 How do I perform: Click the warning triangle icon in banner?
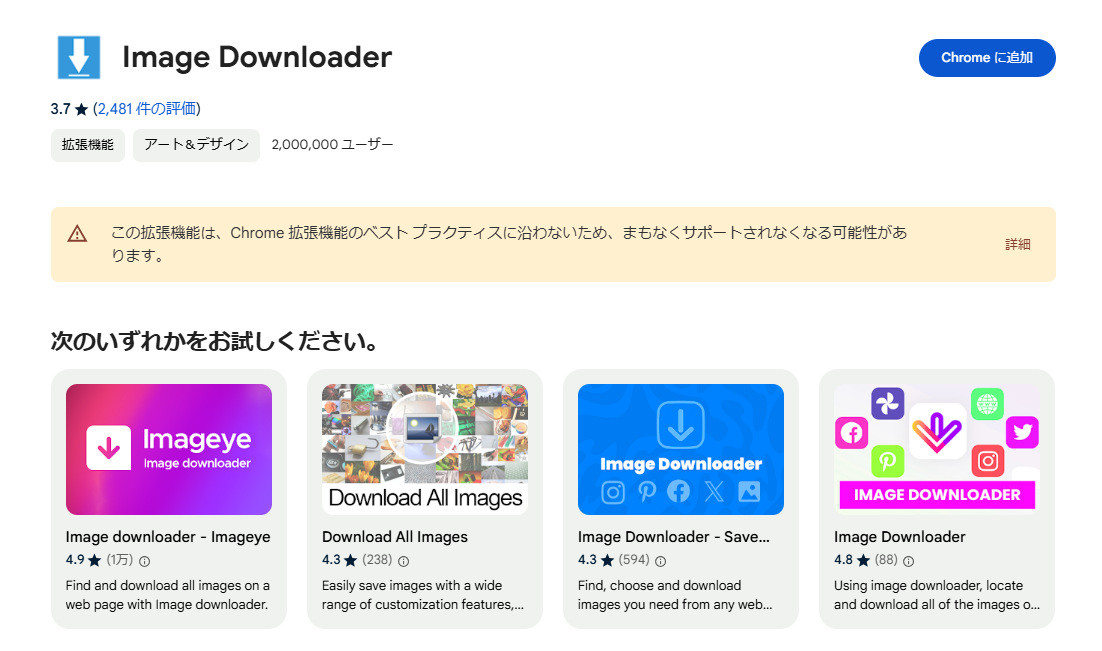77,234
